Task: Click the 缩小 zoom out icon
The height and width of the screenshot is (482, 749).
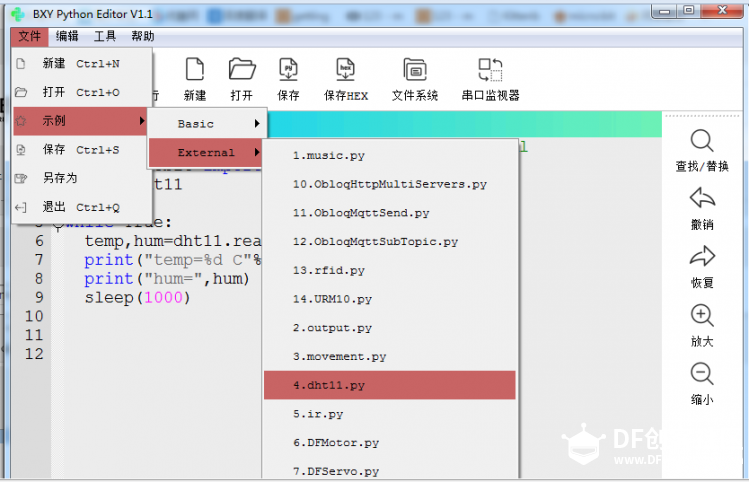Action: [702, 374]
